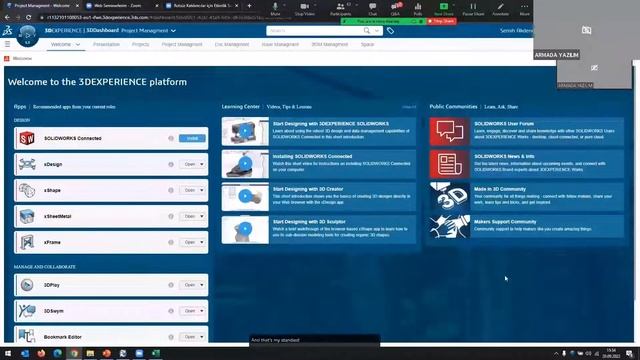Open Makers Support Community link
The image size is (640, 360).
(x=505, y=222)
